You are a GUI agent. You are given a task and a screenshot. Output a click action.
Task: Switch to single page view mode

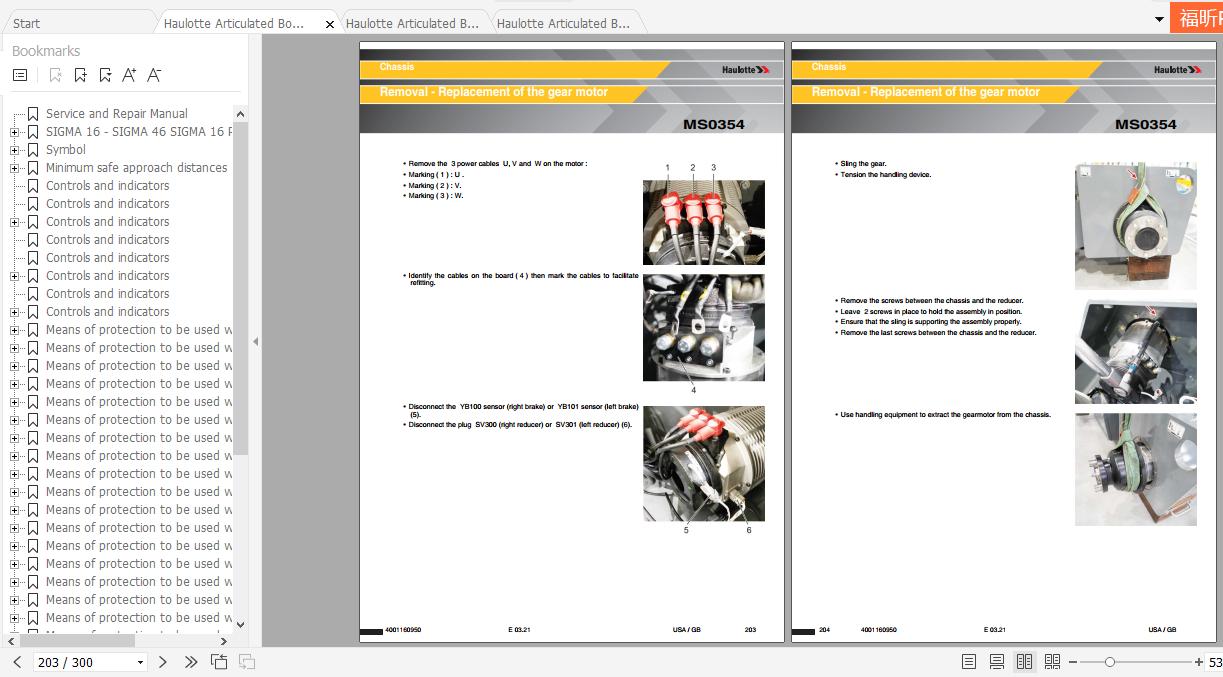point(969,662)
